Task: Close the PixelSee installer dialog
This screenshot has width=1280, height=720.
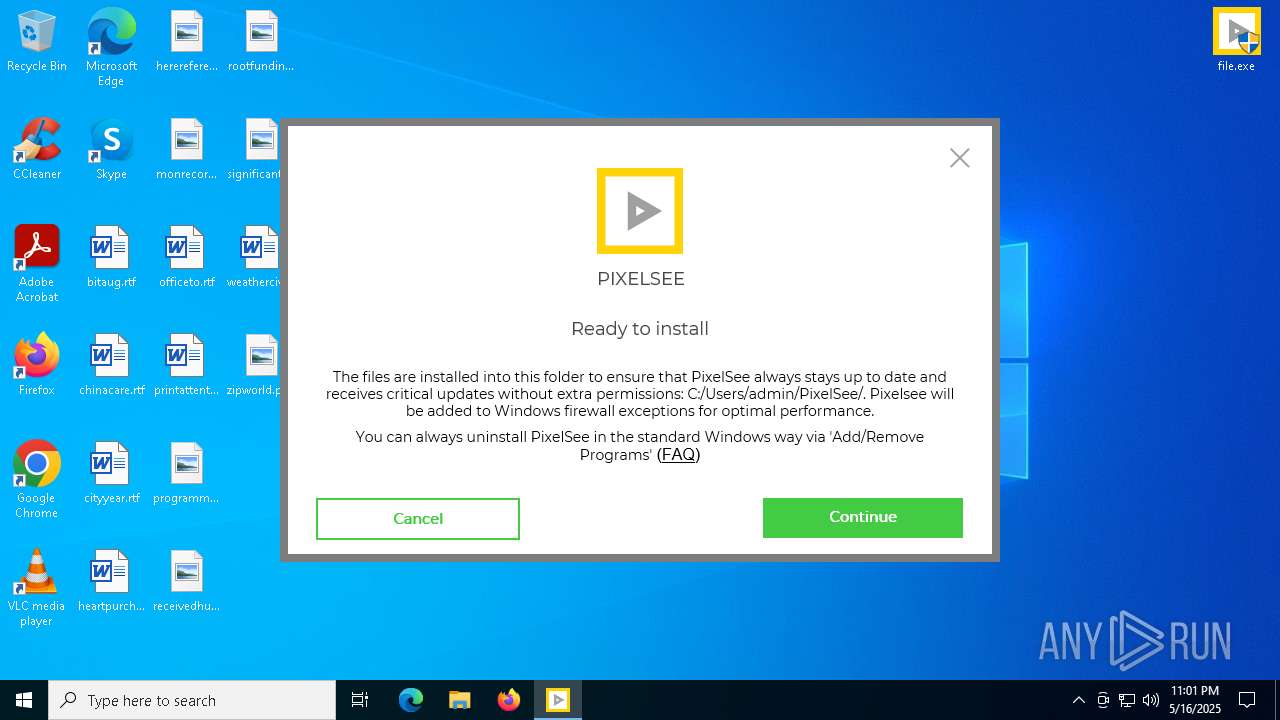Action: point(960,158)
